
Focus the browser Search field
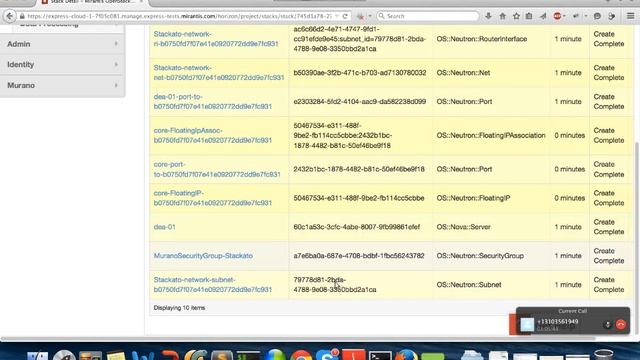[x=428, y=16]
